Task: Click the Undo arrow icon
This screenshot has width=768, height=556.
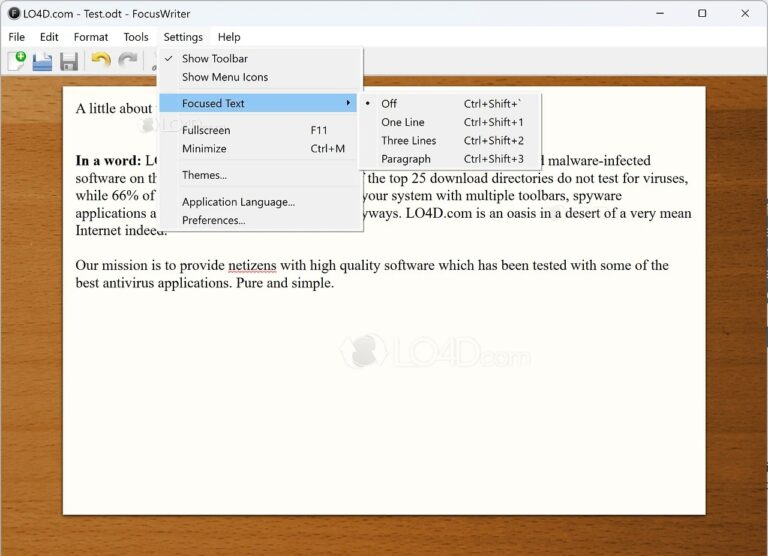Action: coord(101,61)
